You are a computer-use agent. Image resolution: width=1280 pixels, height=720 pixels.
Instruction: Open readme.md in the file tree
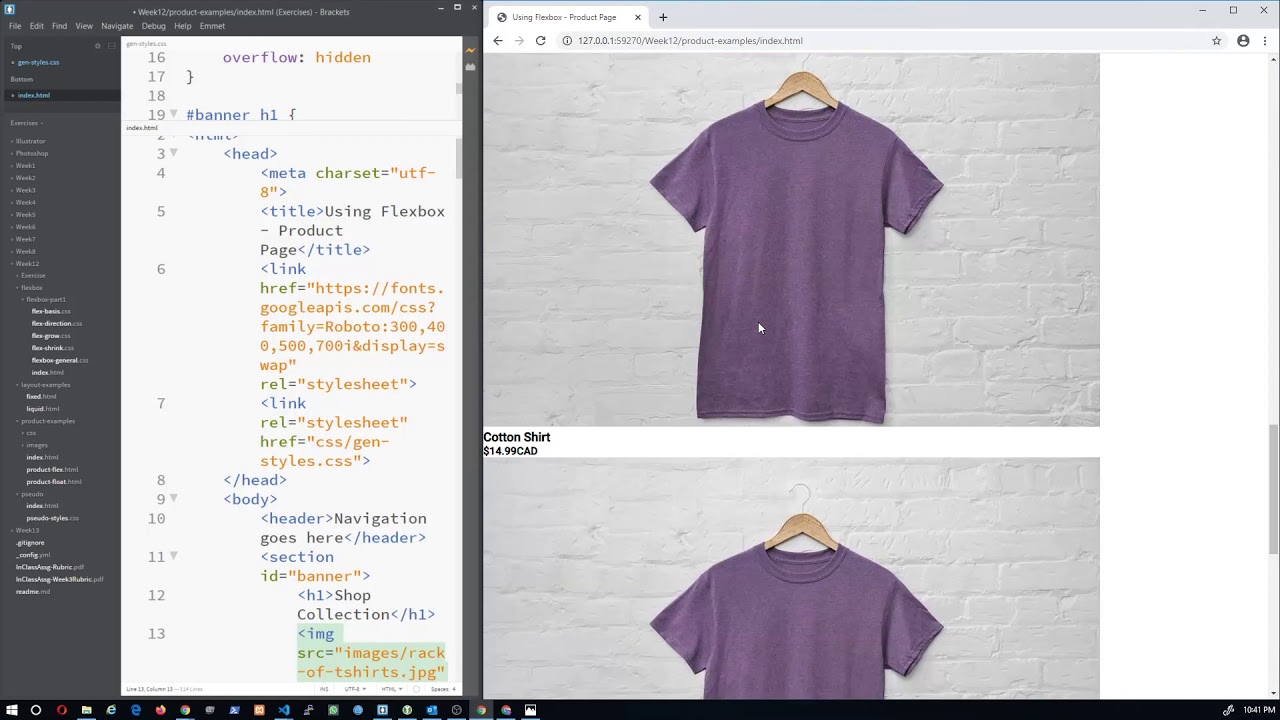33,591
